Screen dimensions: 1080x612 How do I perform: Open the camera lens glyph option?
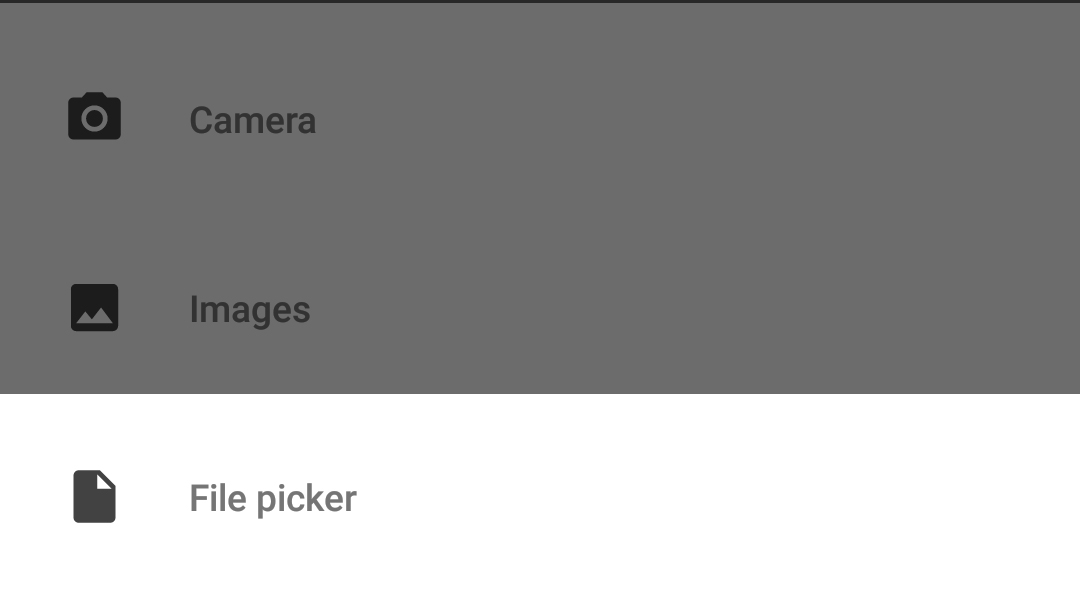[x=94, y=116]
